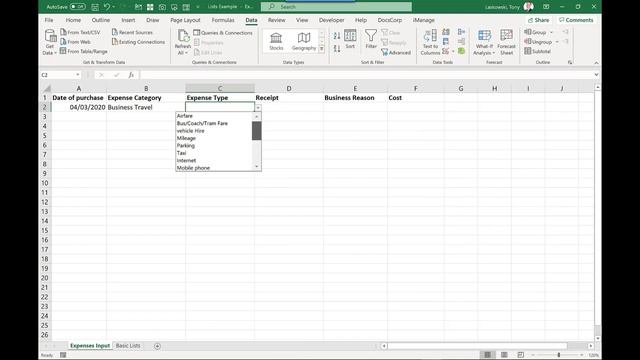The height and width of the screenshot is (360, 640).
Task: Toggle the Filter funnel
Action: (x=371, y=40)
